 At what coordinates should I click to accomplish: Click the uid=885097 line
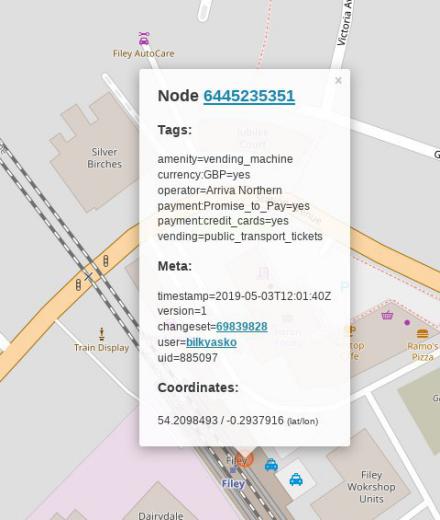pyautogui.click(x=187, y=358)
